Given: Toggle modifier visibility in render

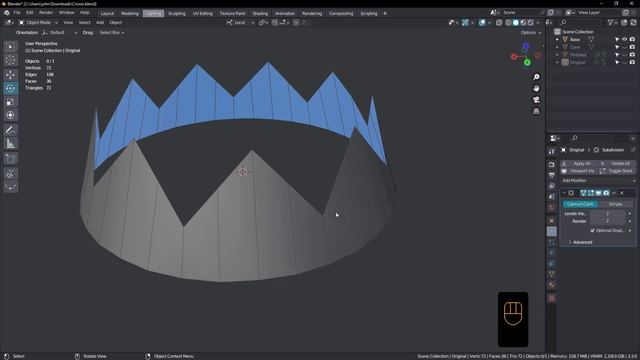Looking at the screenshot, I should (606, 193).
